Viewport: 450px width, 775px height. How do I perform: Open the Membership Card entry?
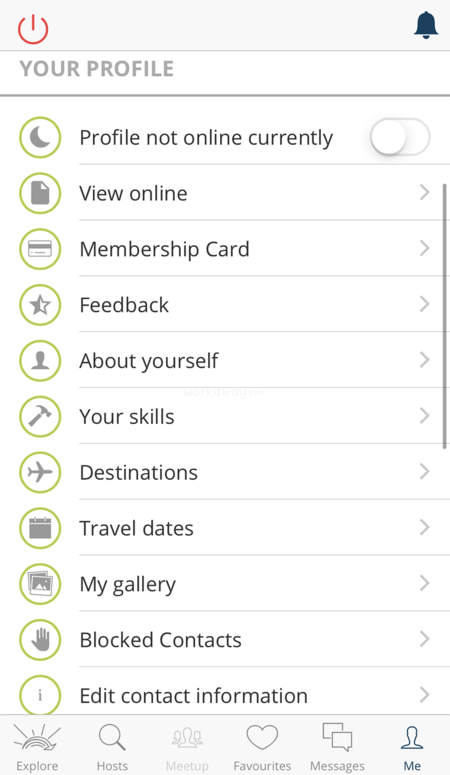pyautogui.click(x=225, y=249)
